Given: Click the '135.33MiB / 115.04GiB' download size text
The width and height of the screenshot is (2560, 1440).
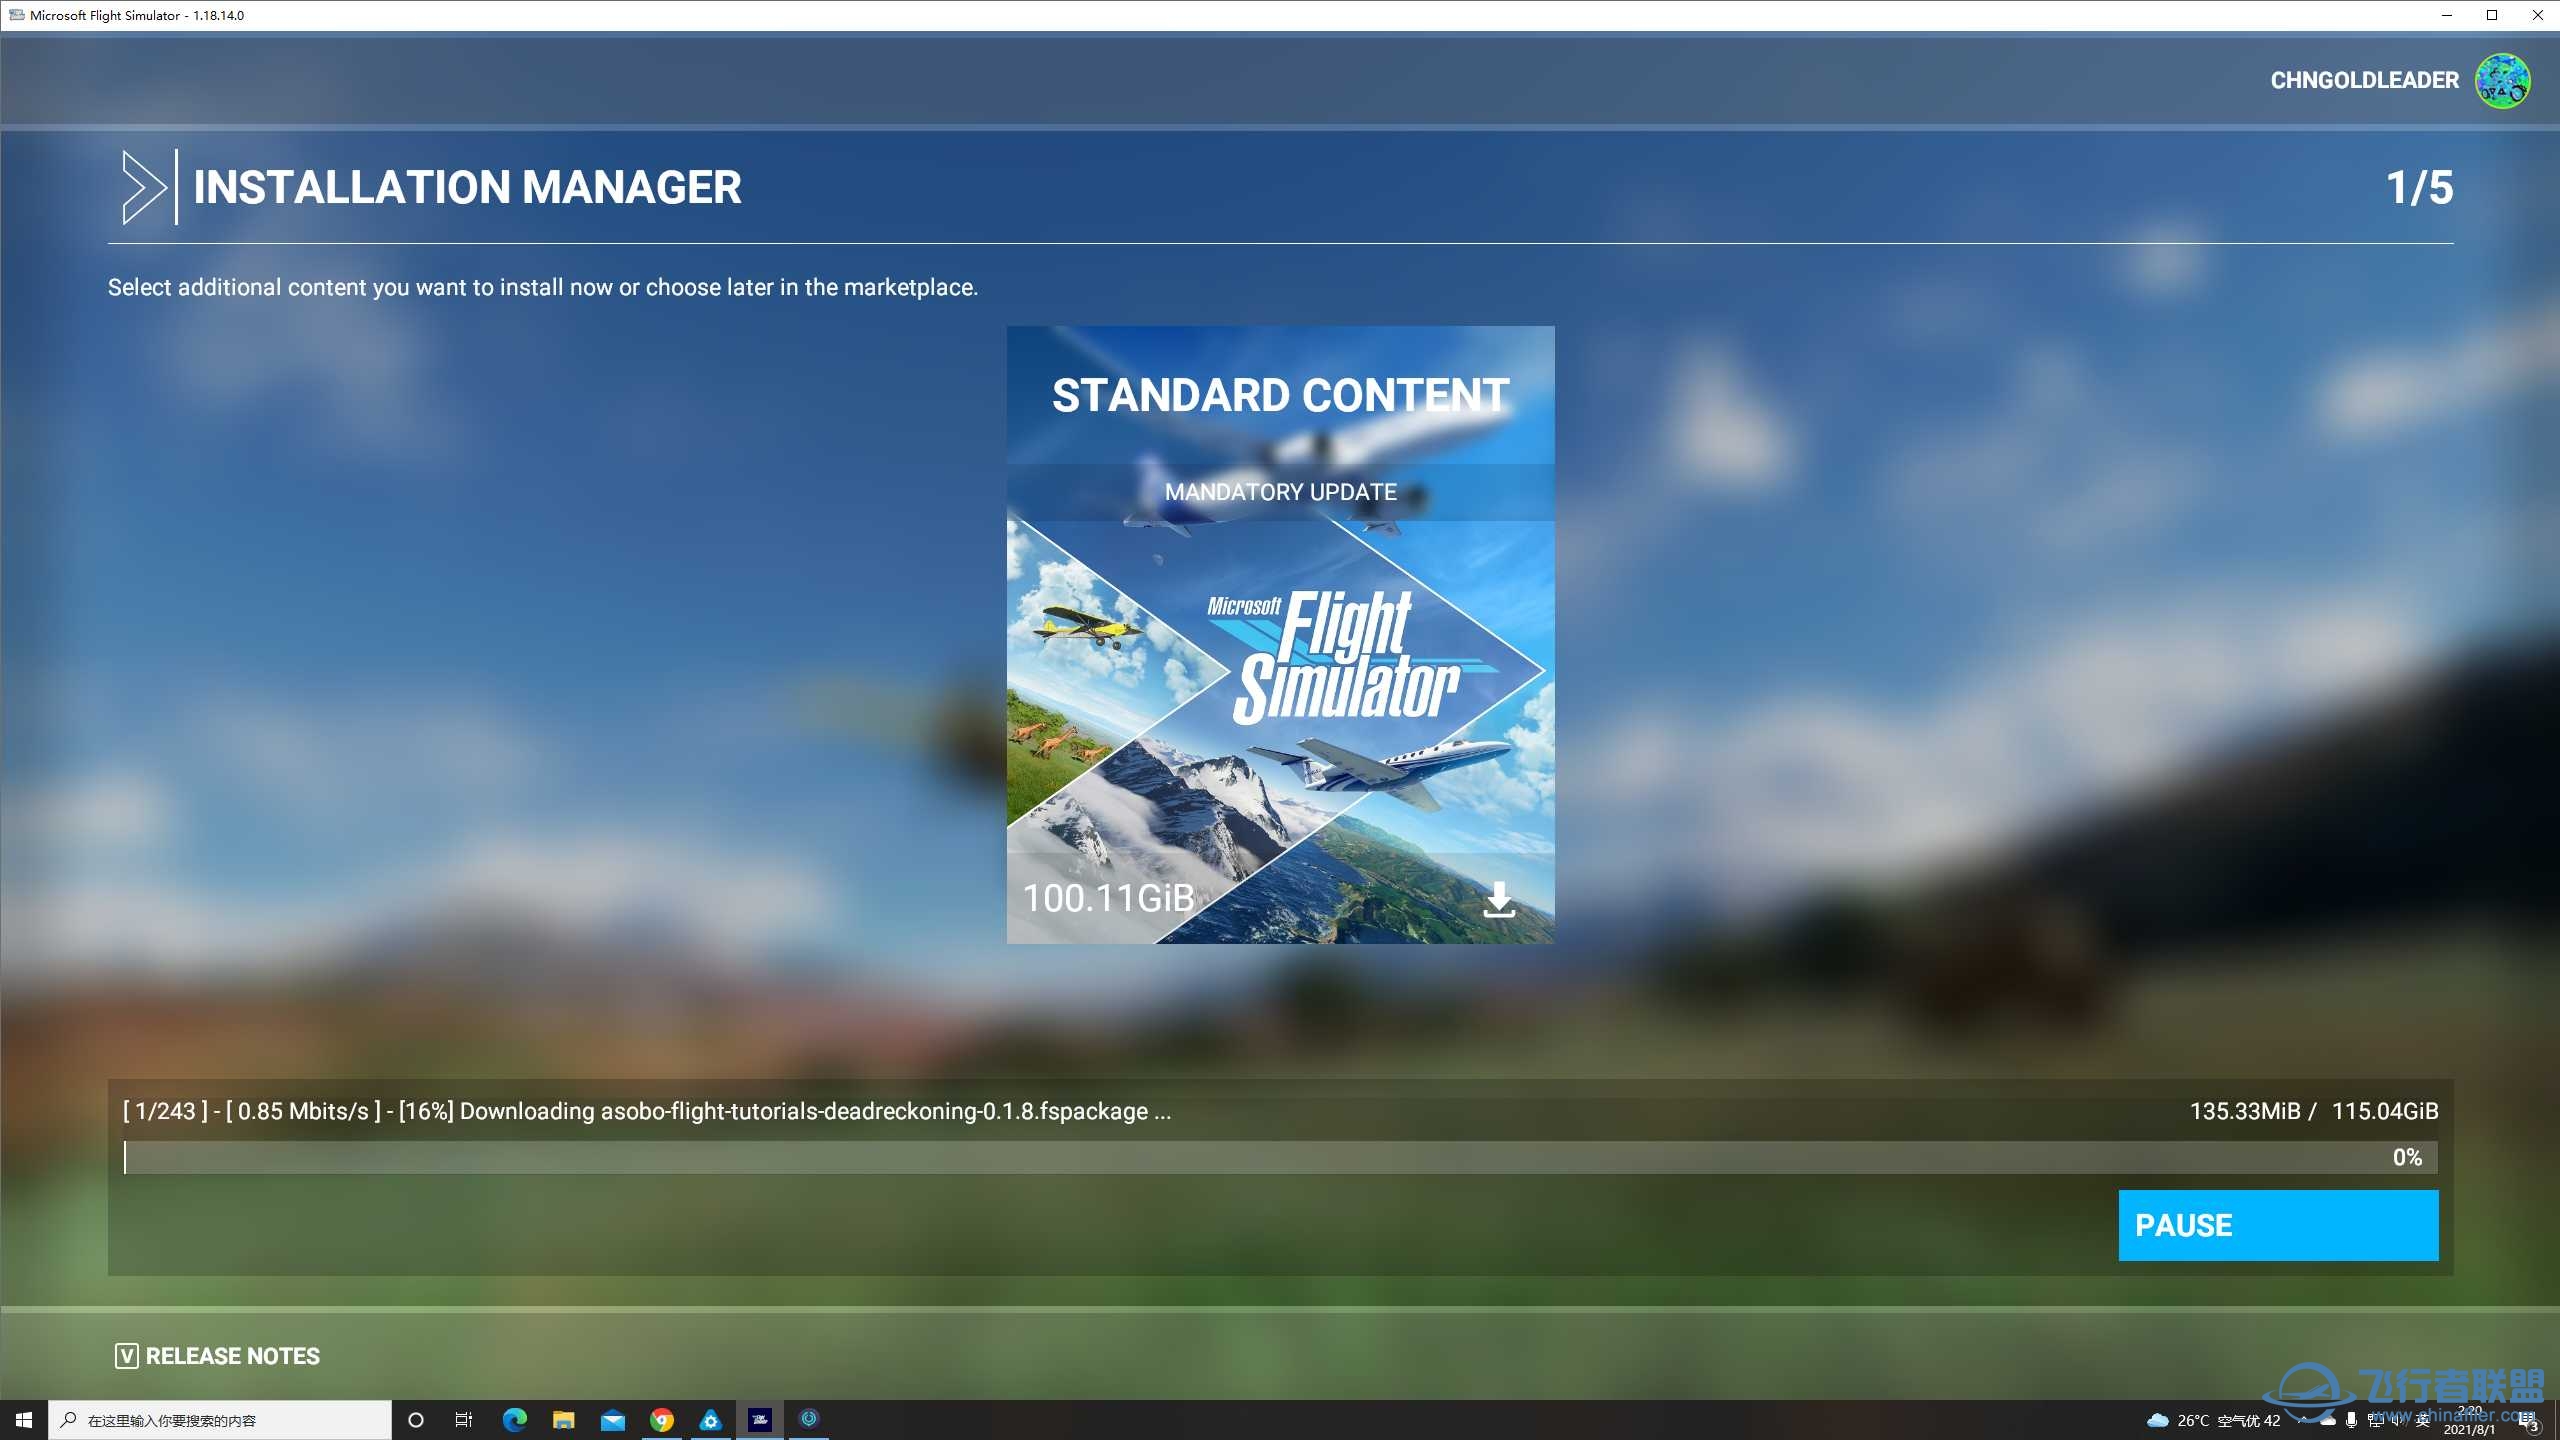Looking at the screenshot, I should pos(2314,1111).
